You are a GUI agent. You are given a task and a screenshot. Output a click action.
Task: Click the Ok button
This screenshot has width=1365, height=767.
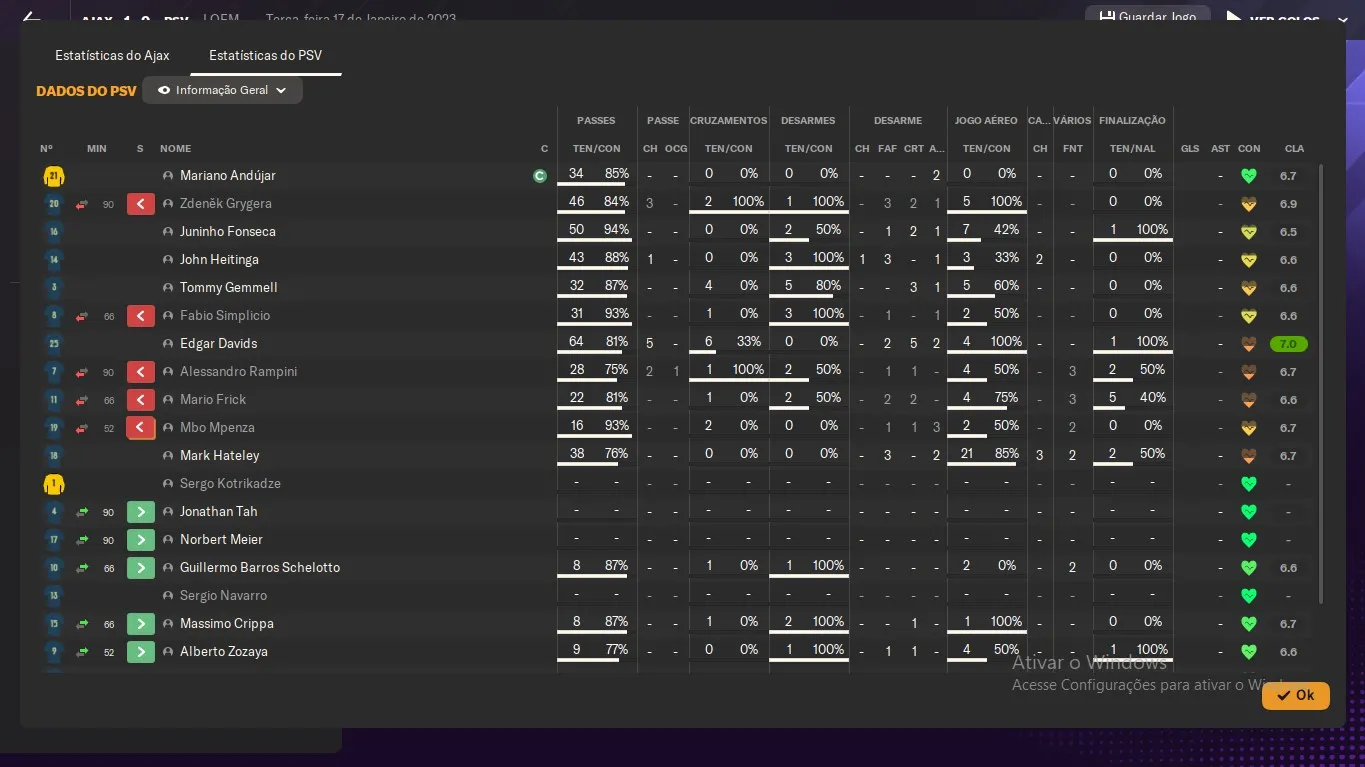(1295, 695)
